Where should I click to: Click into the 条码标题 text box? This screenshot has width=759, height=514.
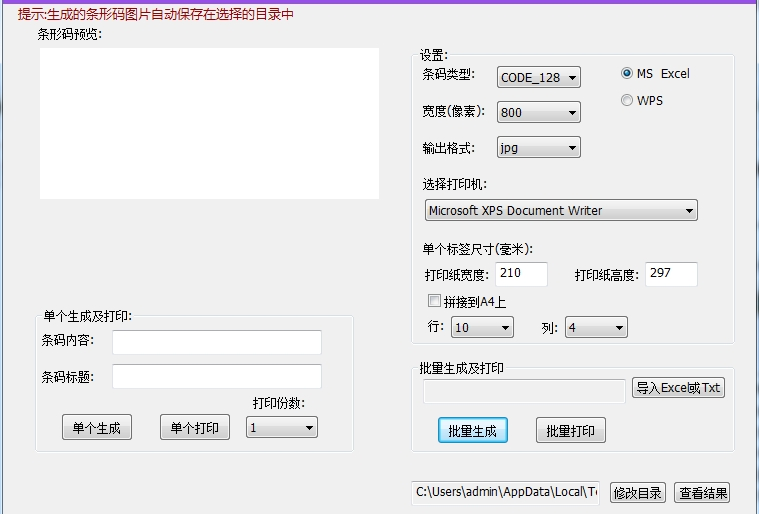[x=217, y=377]
